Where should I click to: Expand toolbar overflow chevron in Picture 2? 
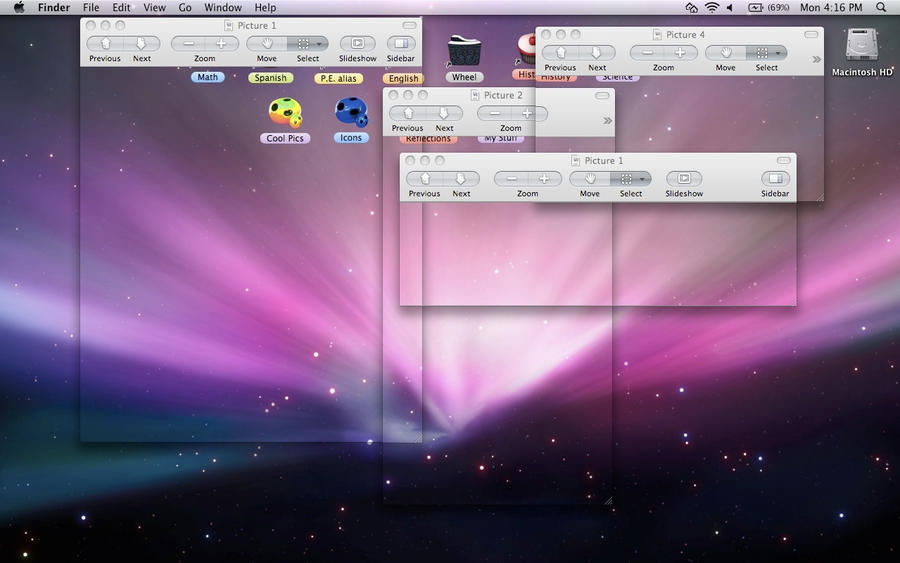point(607,121)
